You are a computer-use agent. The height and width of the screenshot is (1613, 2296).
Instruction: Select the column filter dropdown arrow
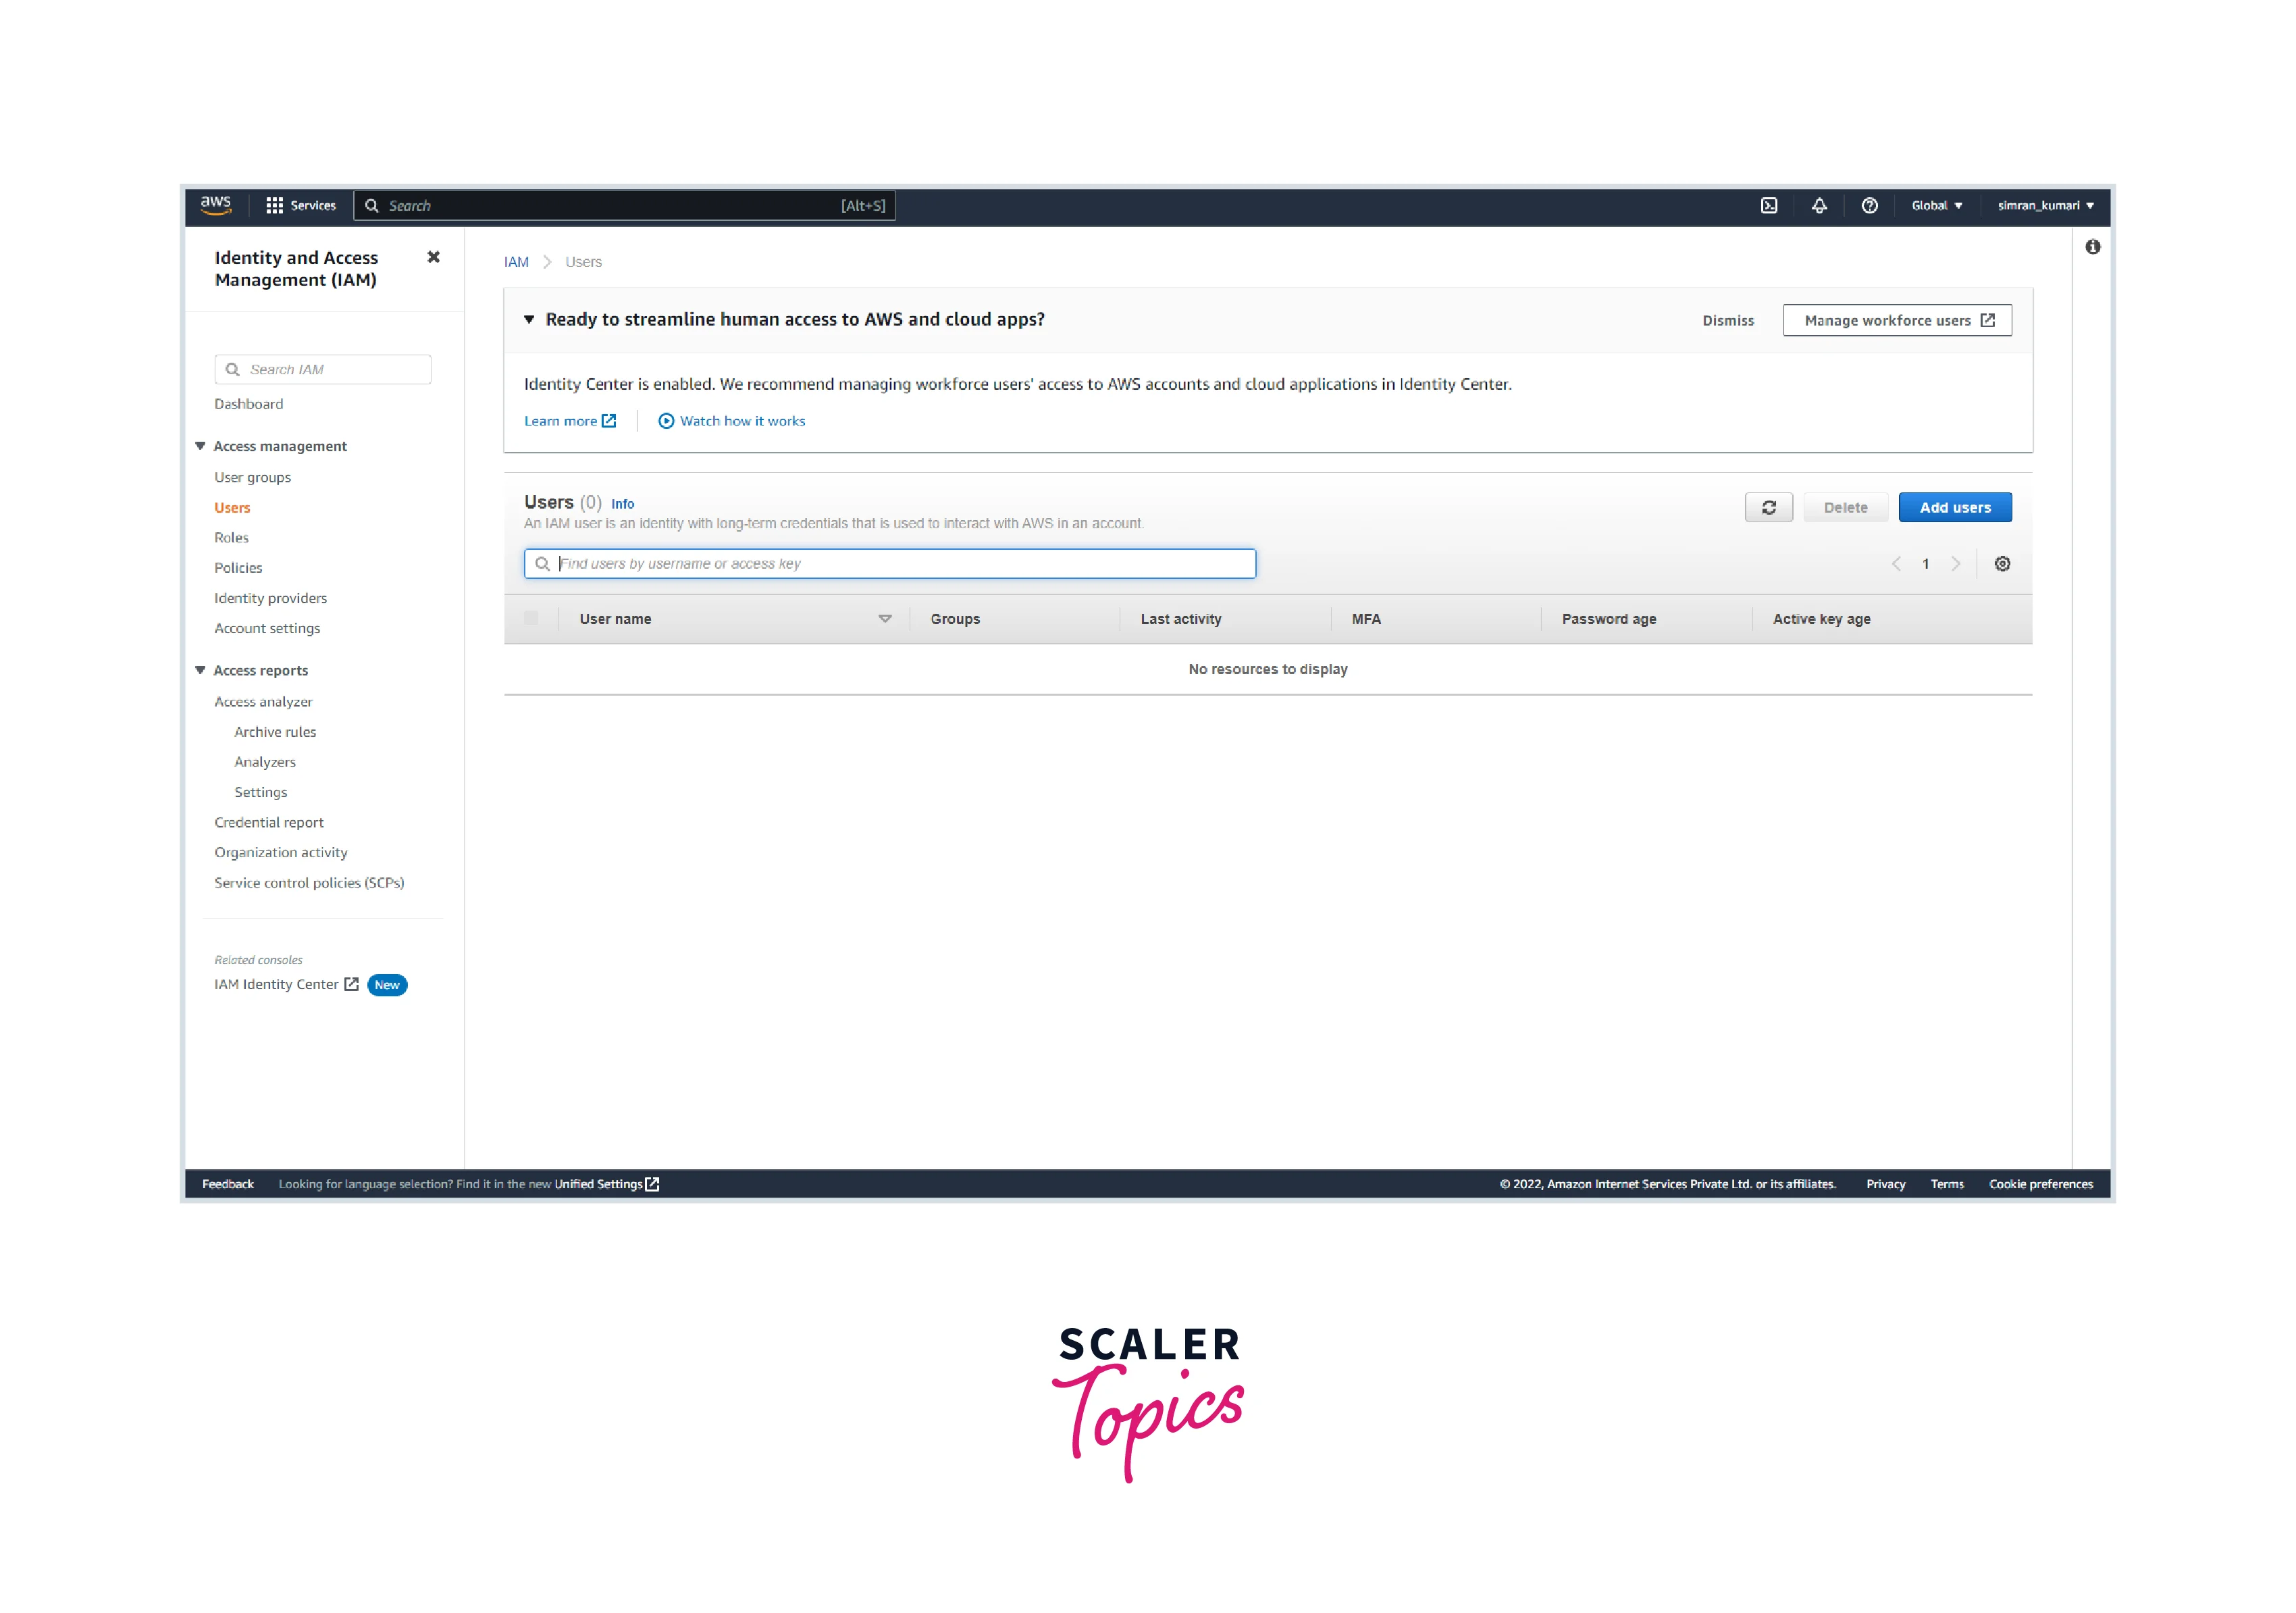tap(886, 618)
